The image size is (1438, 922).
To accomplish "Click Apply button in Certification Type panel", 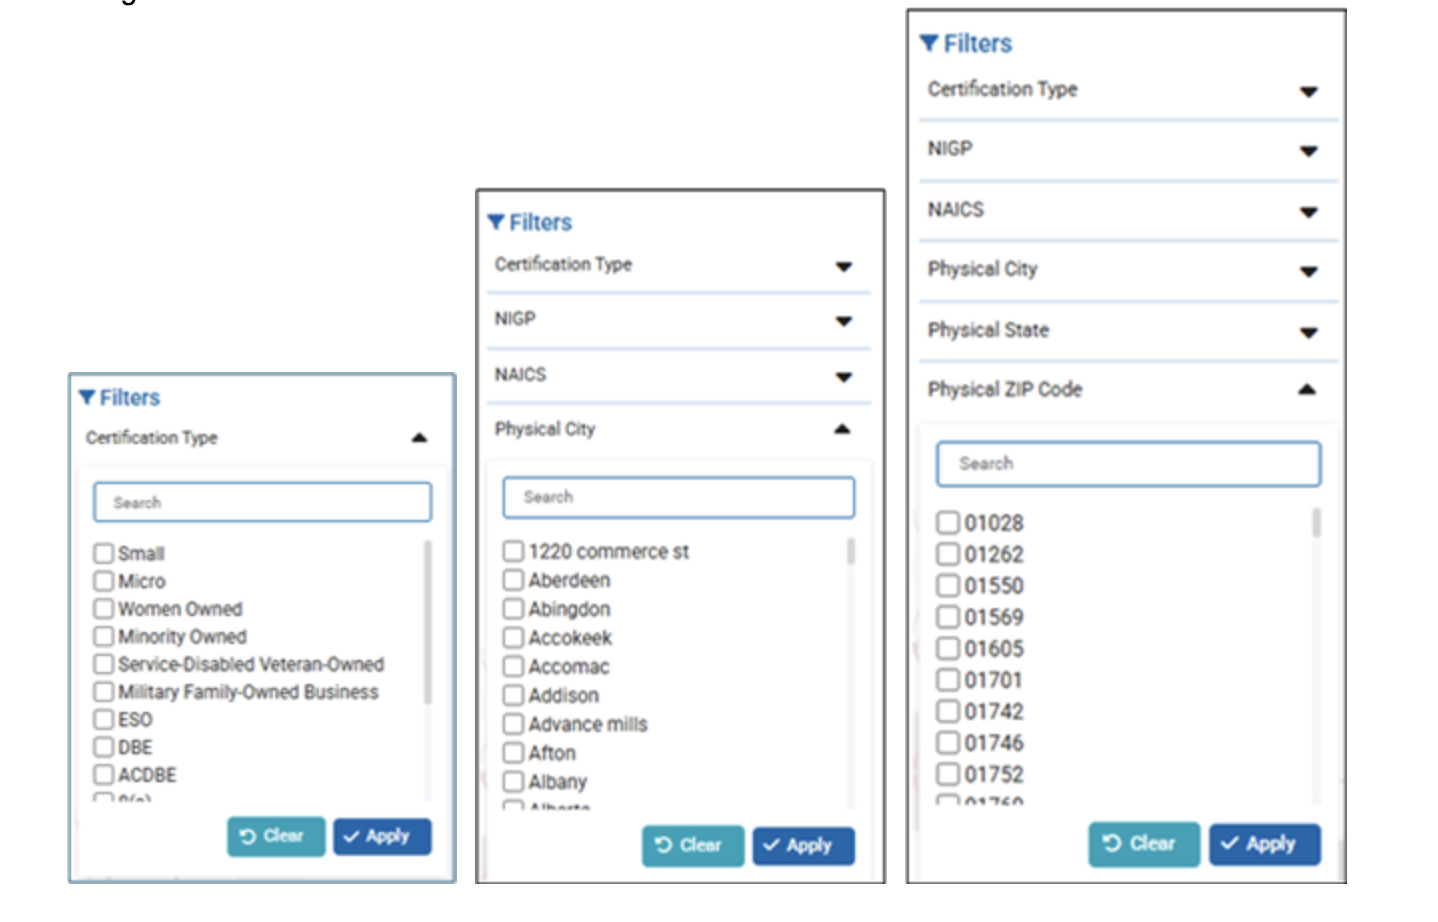I will (x=382, y=836).
